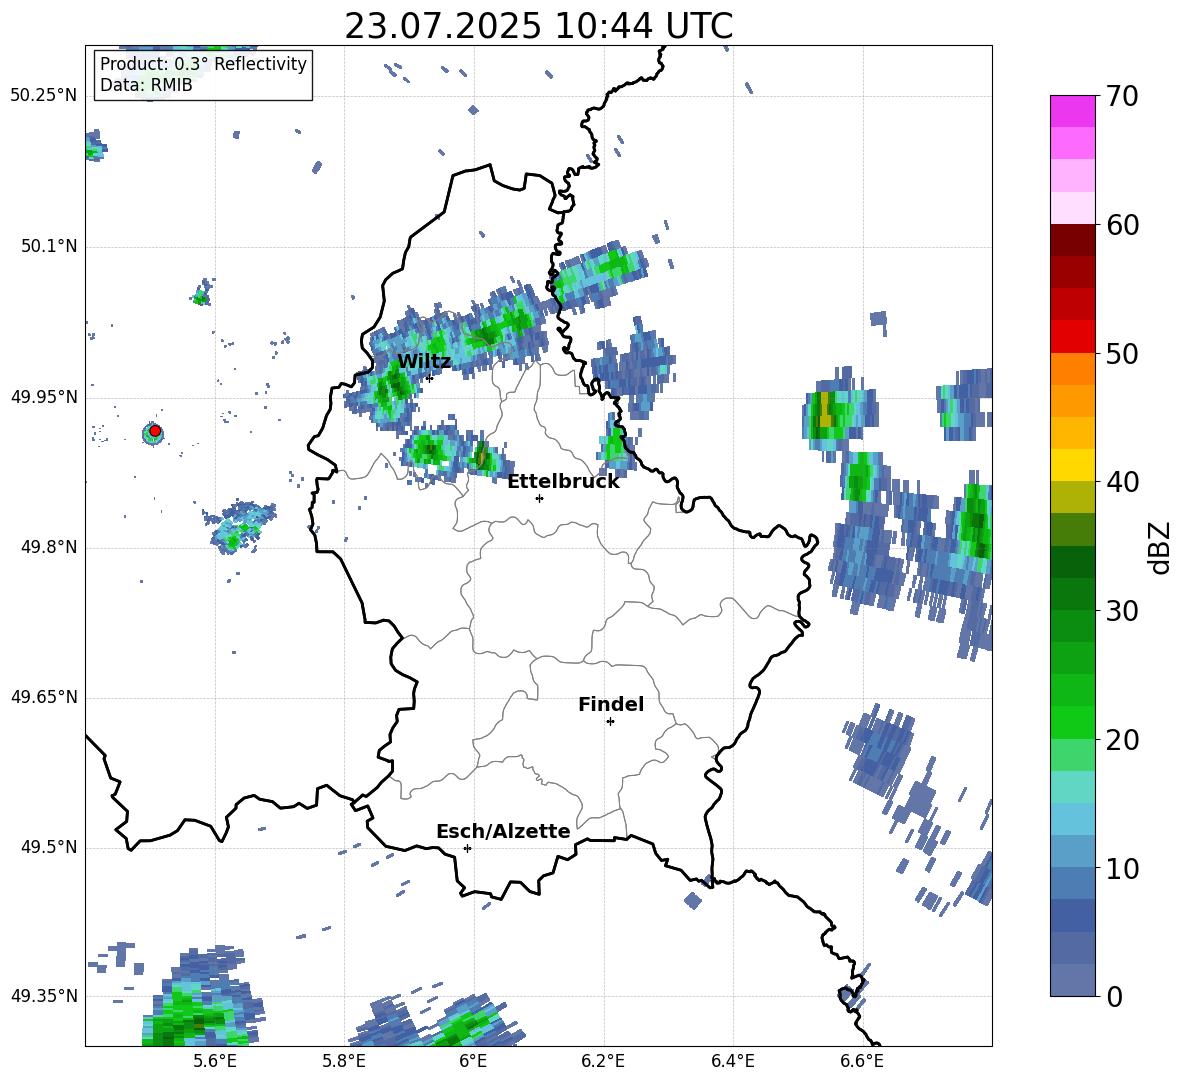Click the Data: RMIB text
The height and width of the screenshot is (1081, 1184).
click(146, 85)
